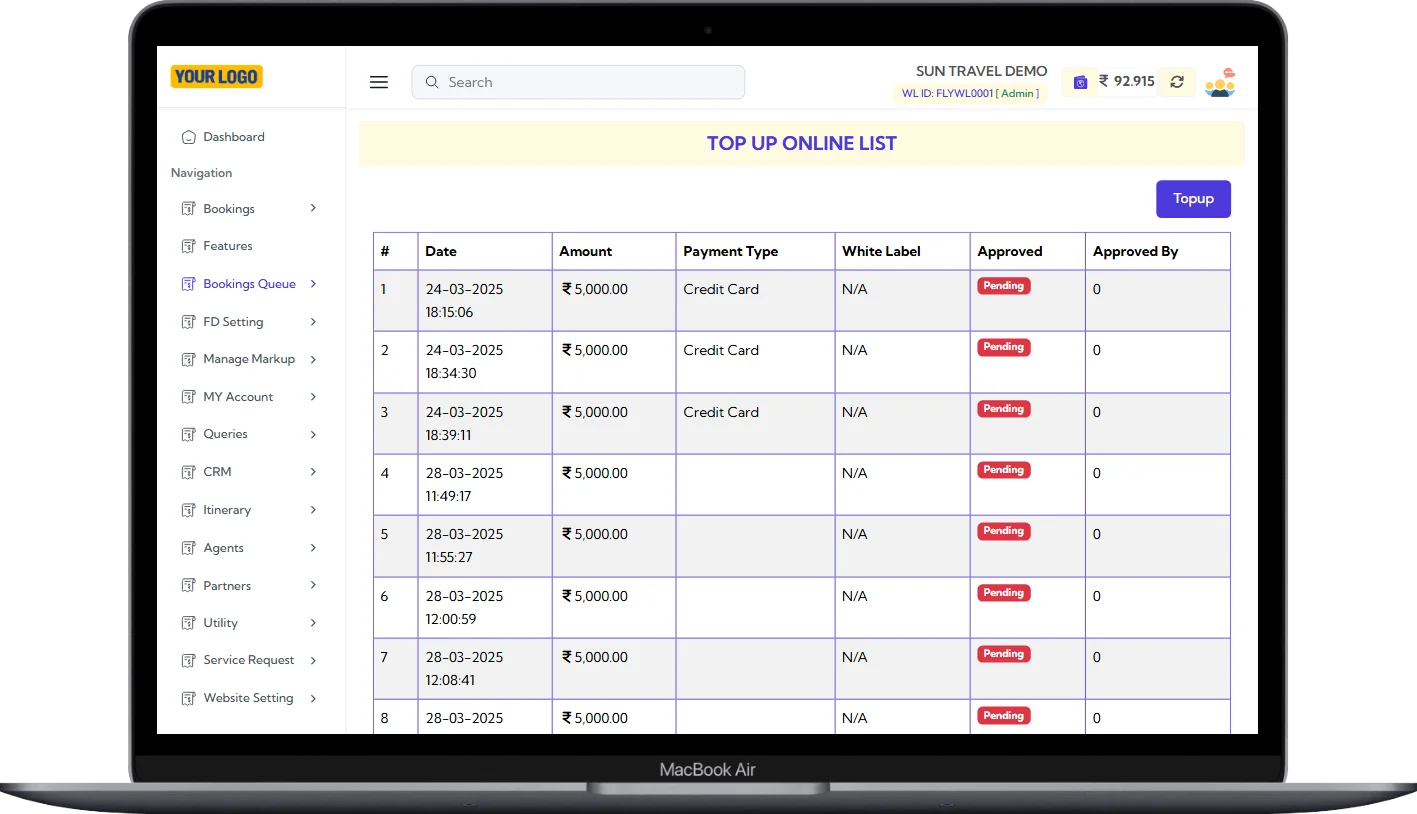Expand the Manage Markup chevron

313,359
